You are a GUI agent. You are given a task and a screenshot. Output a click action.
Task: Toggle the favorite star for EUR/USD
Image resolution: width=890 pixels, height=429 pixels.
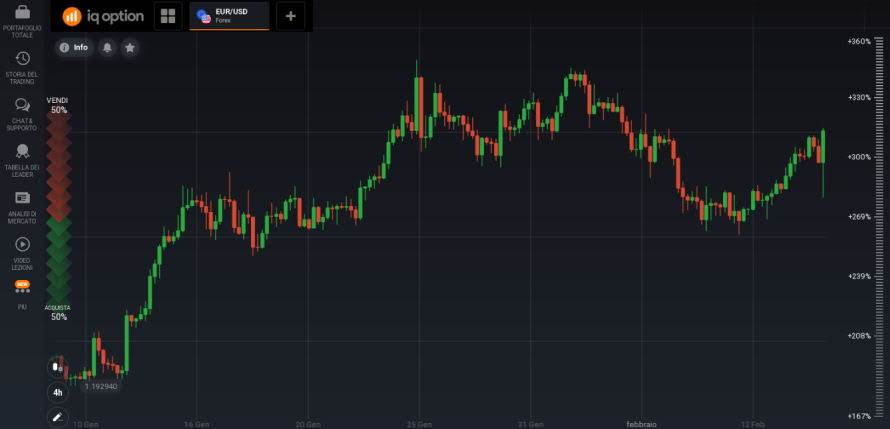(x=130, y=47)
